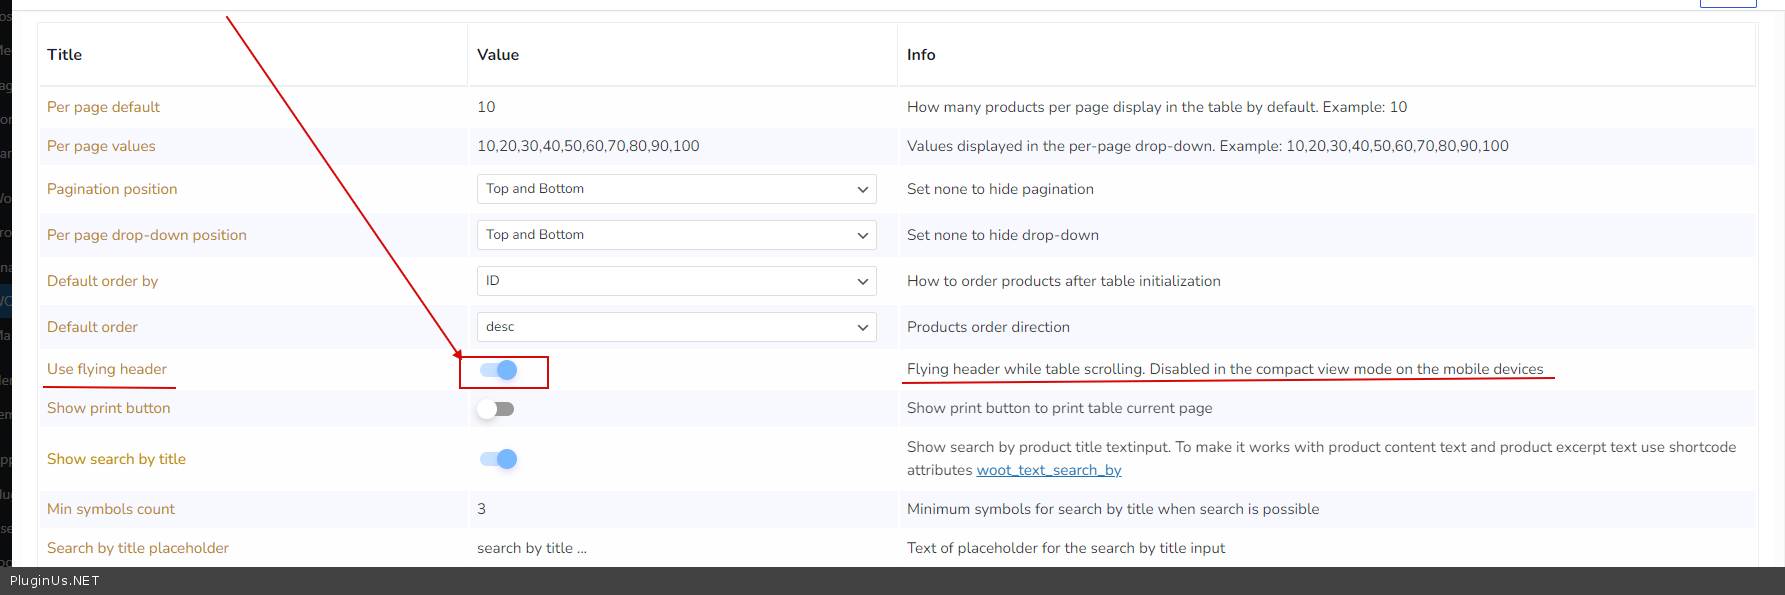Disable the Show search by title switch
Screen dimensions: 1785x595
(x=498, y=459)
